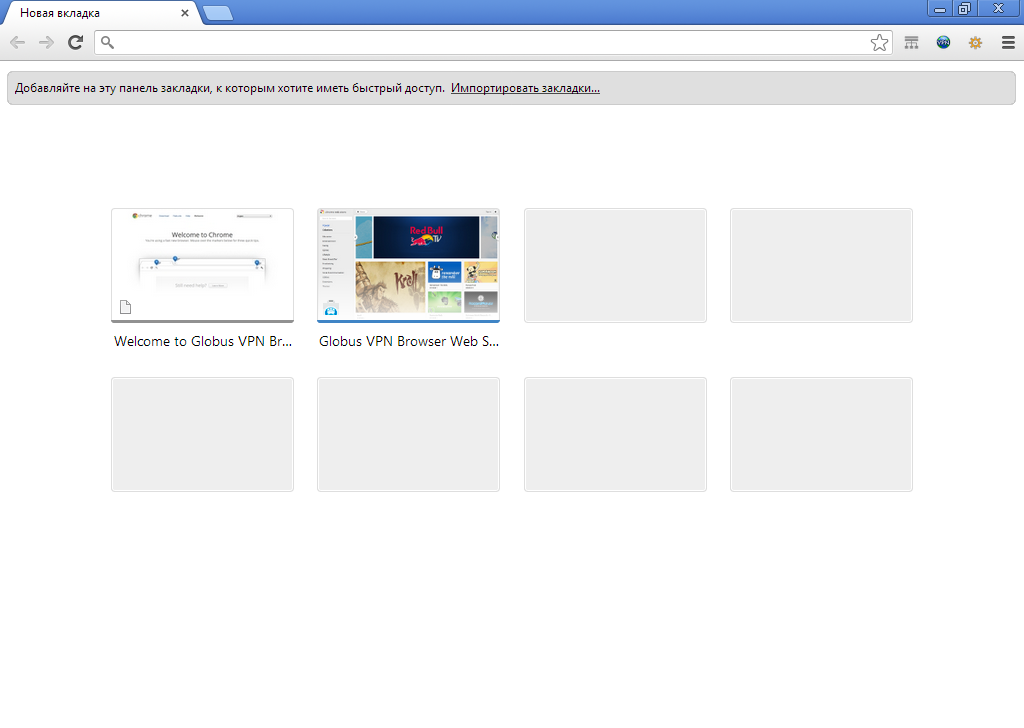The image size is (1024, 728).
Task: Click the VPN globe extension icon
Action: pos(943,42)
